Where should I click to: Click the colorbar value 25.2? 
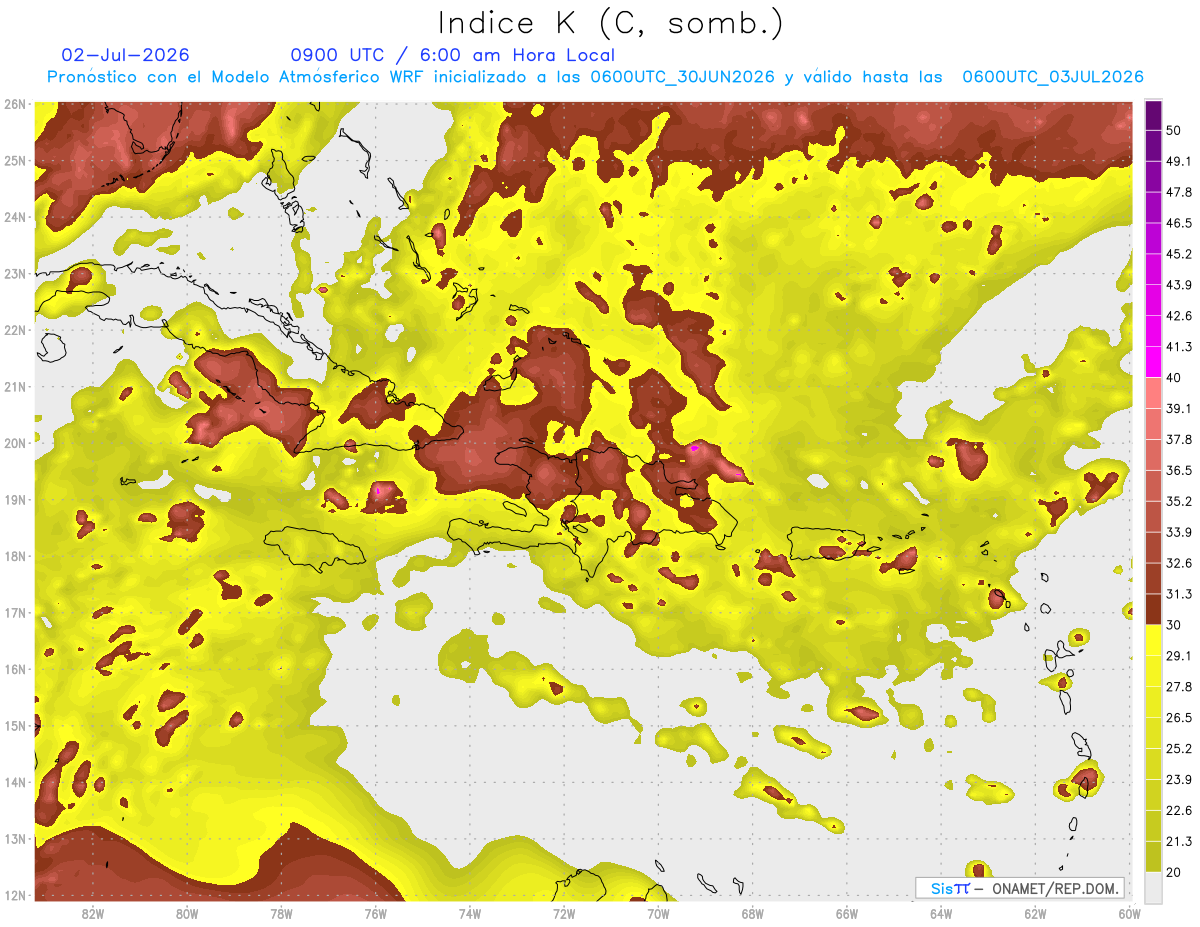click(x=1179, y=749)
